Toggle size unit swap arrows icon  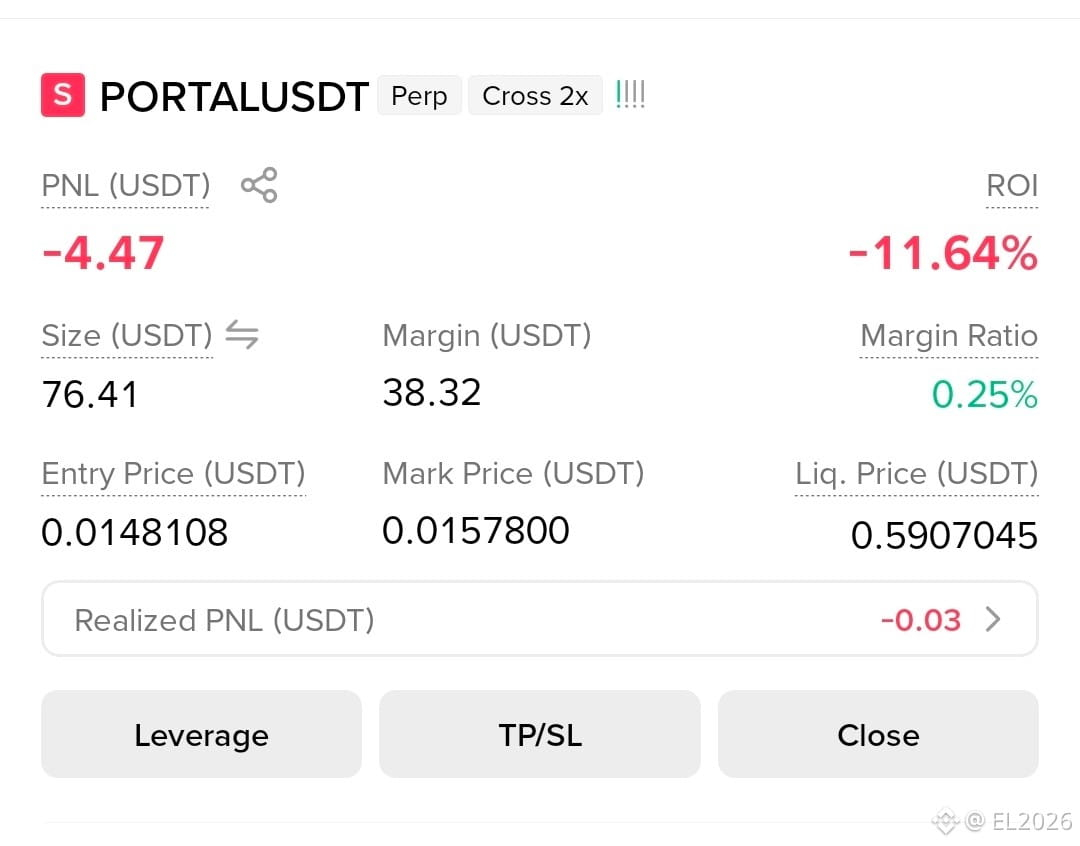click(x=242, y=334)
